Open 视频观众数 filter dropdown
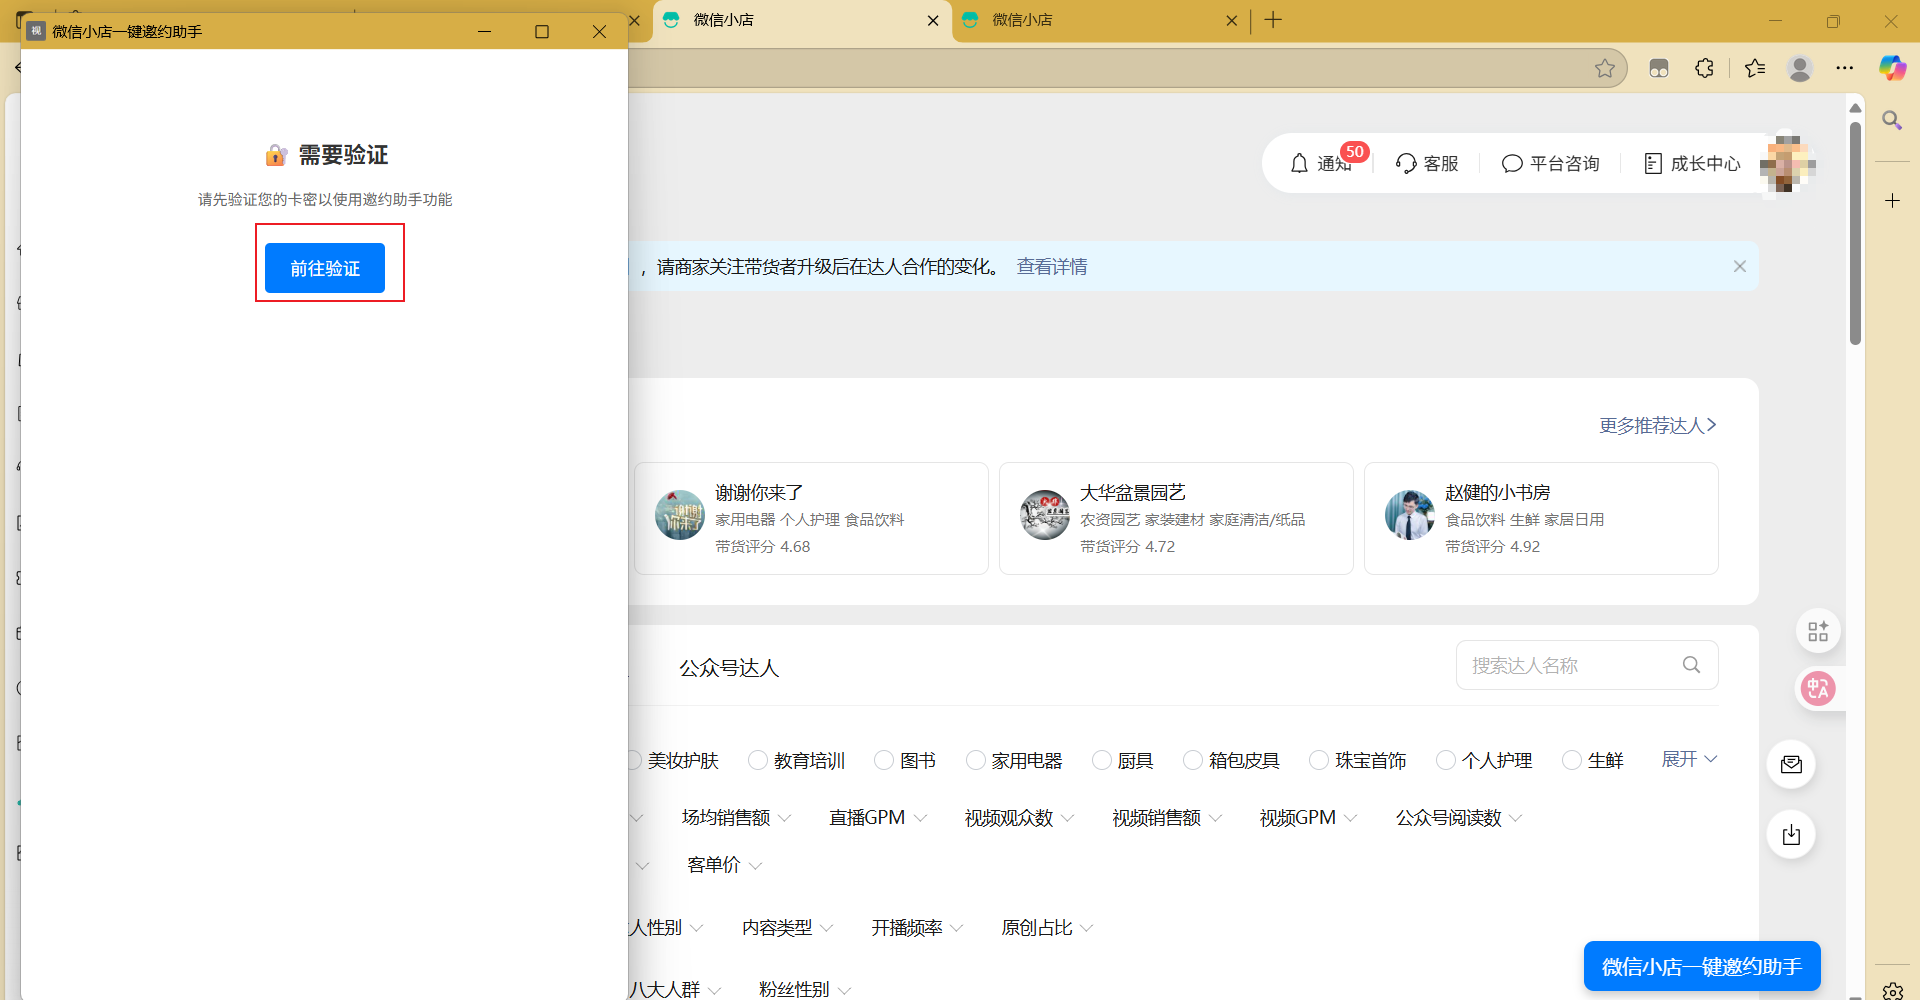Viewport: 1920px width, 1000px height. pyautogui.click(x=1019, y=818)
